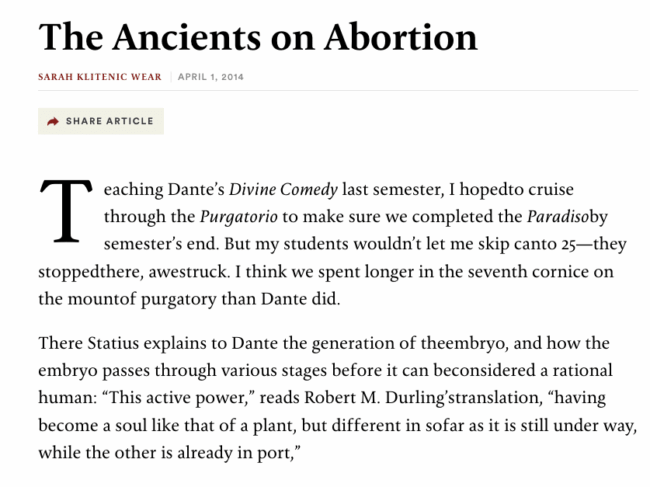Click the italic word Paradiso

(558, 215)
